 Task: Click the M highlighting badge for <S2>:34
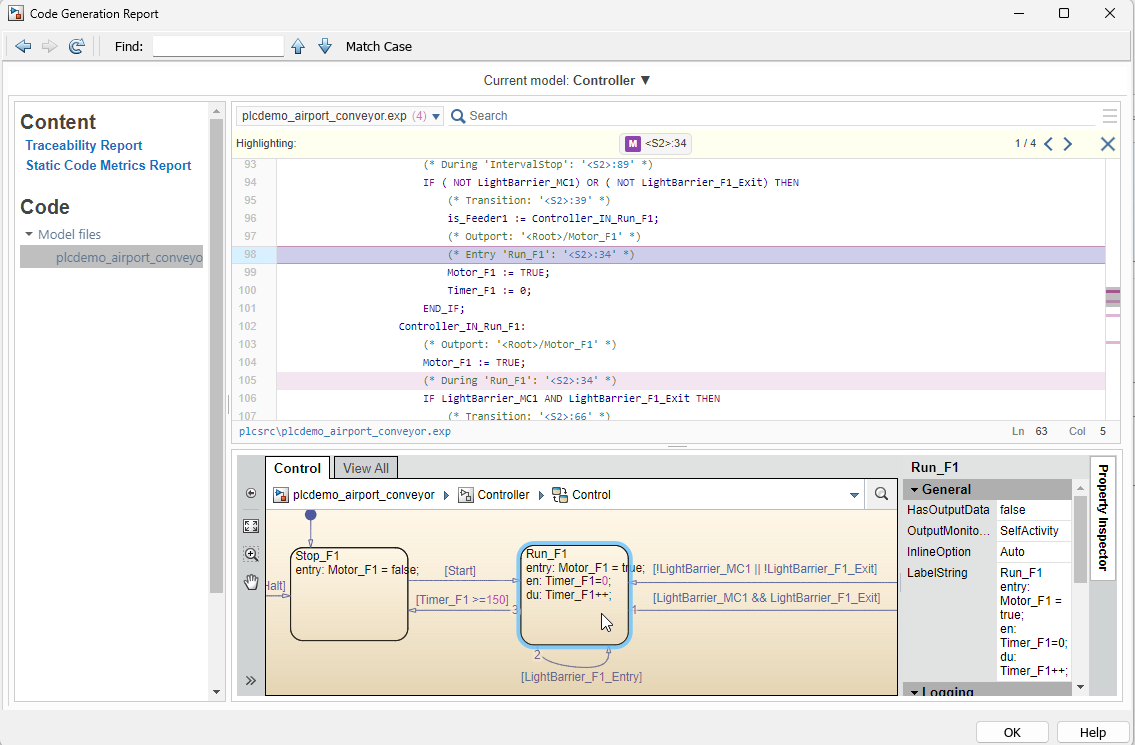[x=632, y=143]
